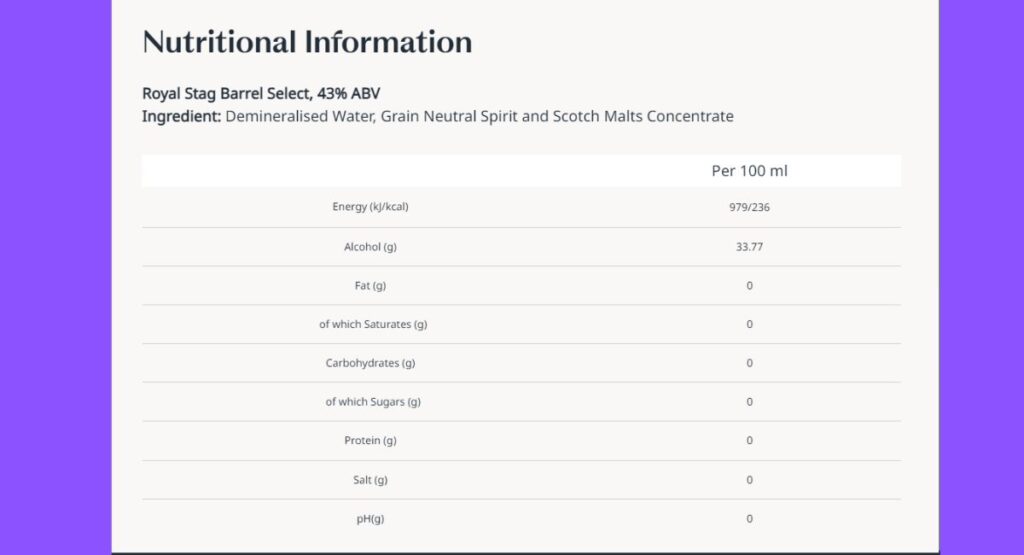Select the pH(g) row label
This screenshot has width=1024, height=555.
pyautogui.click(x=370, y=518)
